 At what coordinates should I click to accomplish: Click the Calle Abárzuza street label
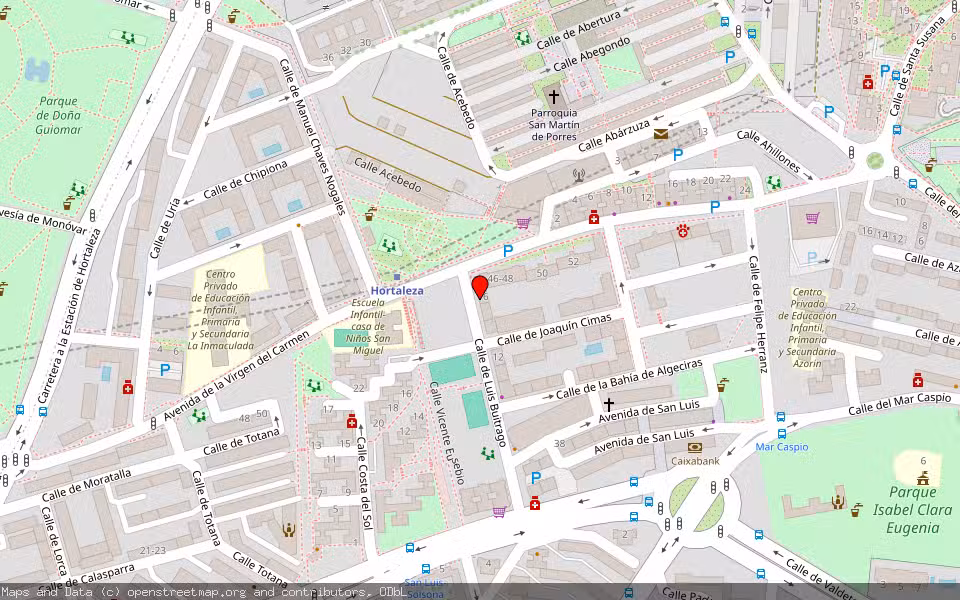613,137
